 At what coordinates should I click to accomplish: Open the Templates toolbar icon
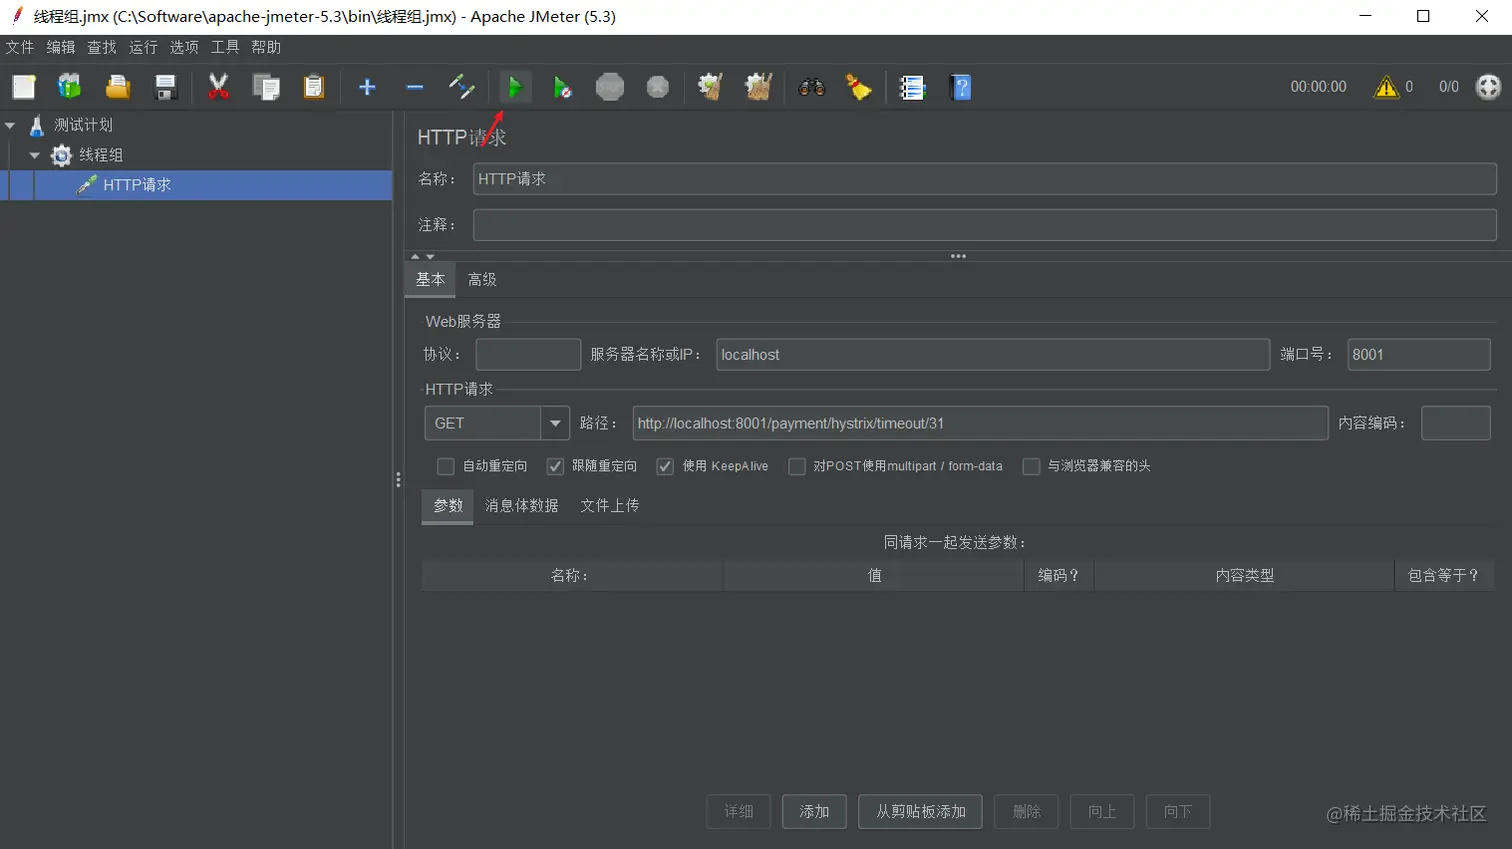point(69,87)
